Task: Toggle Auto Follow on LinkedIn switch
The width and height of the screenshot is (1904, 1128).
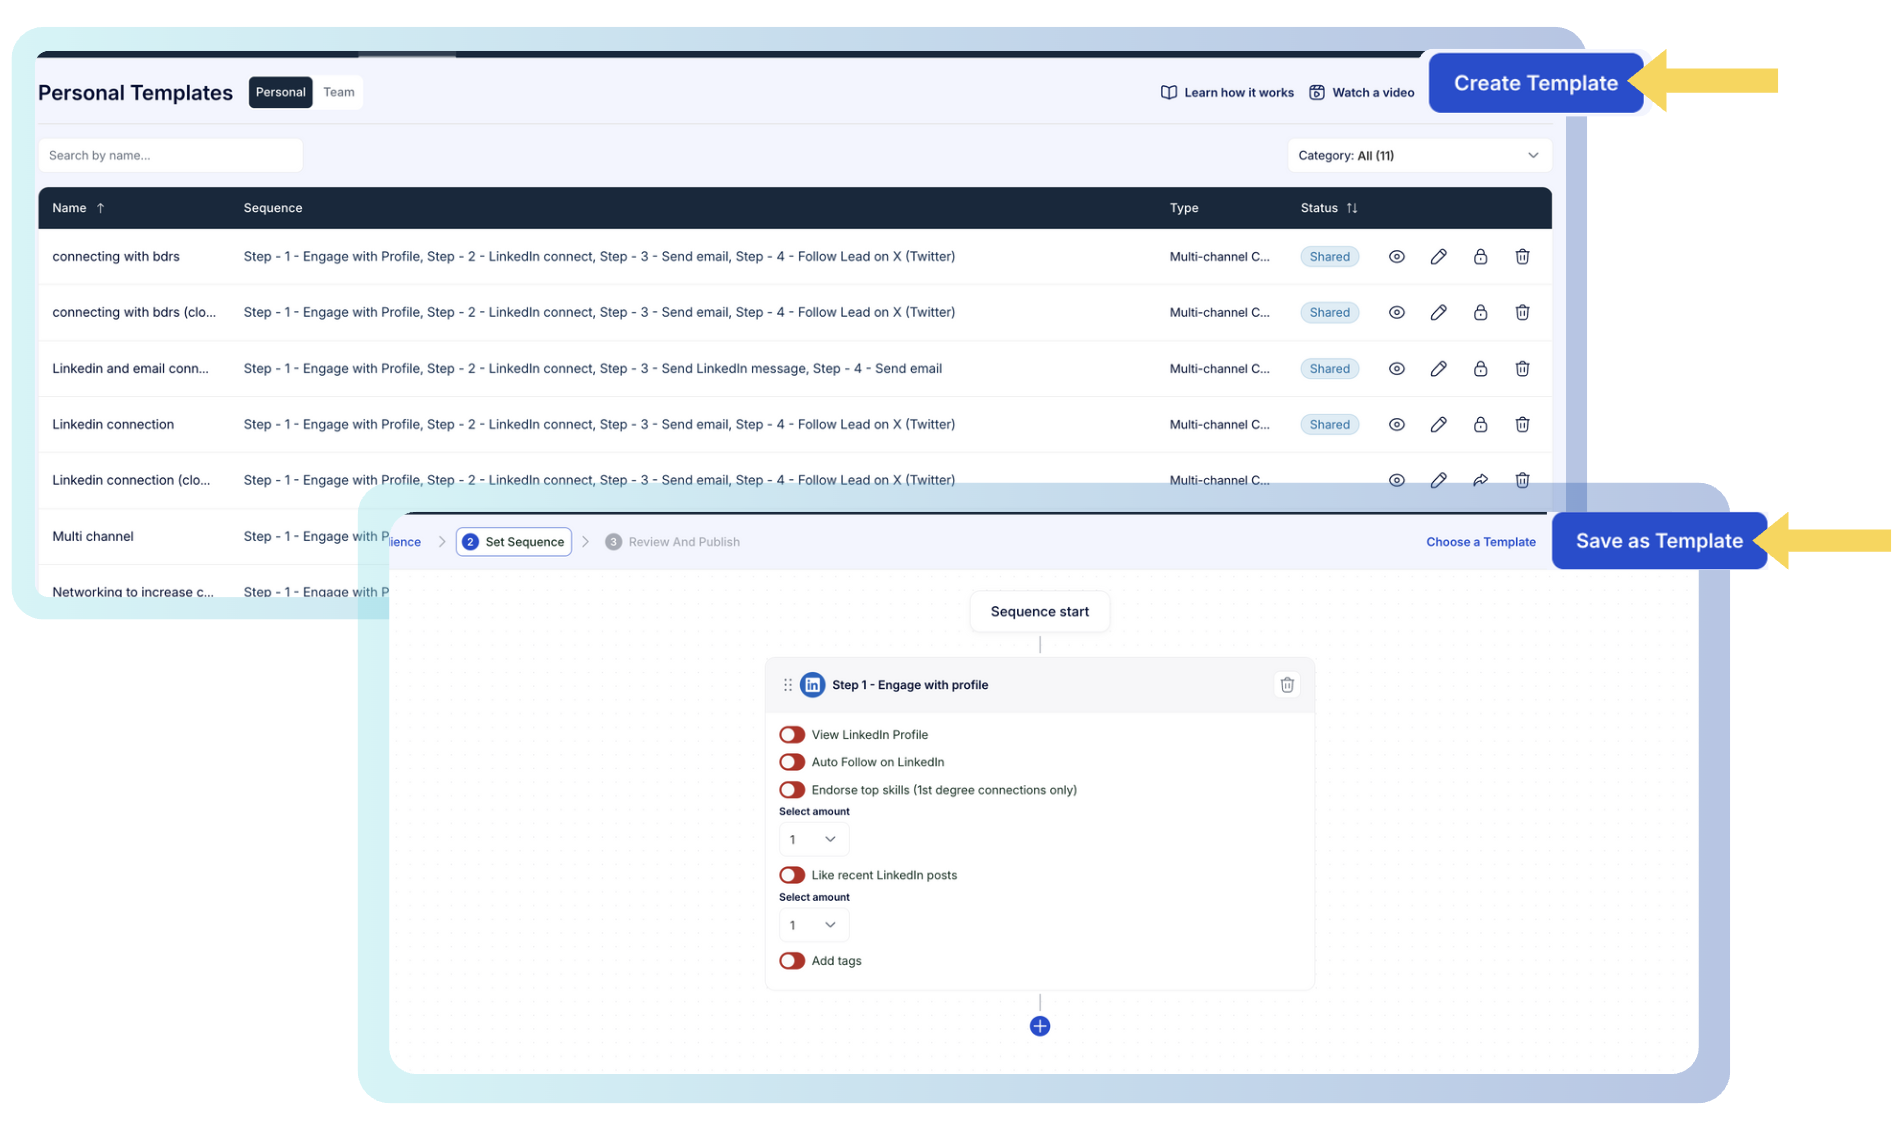Action: pyautogui.click(x=791, y=762)
